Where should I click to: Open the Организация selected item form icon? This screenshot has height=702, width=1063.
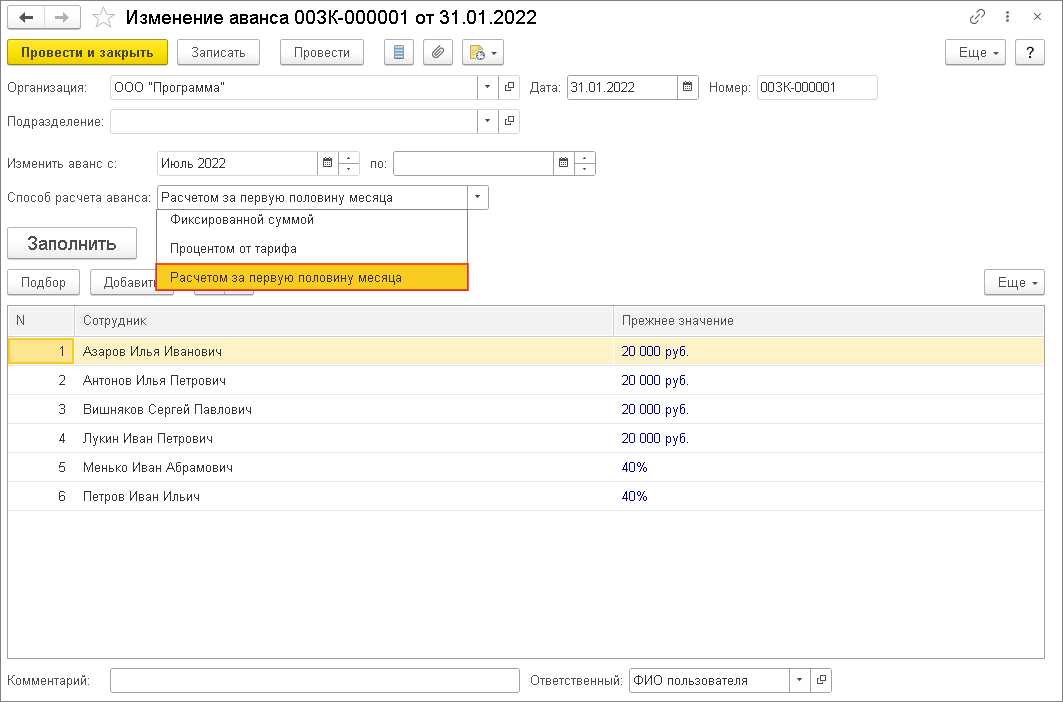[x=509, y=87]
